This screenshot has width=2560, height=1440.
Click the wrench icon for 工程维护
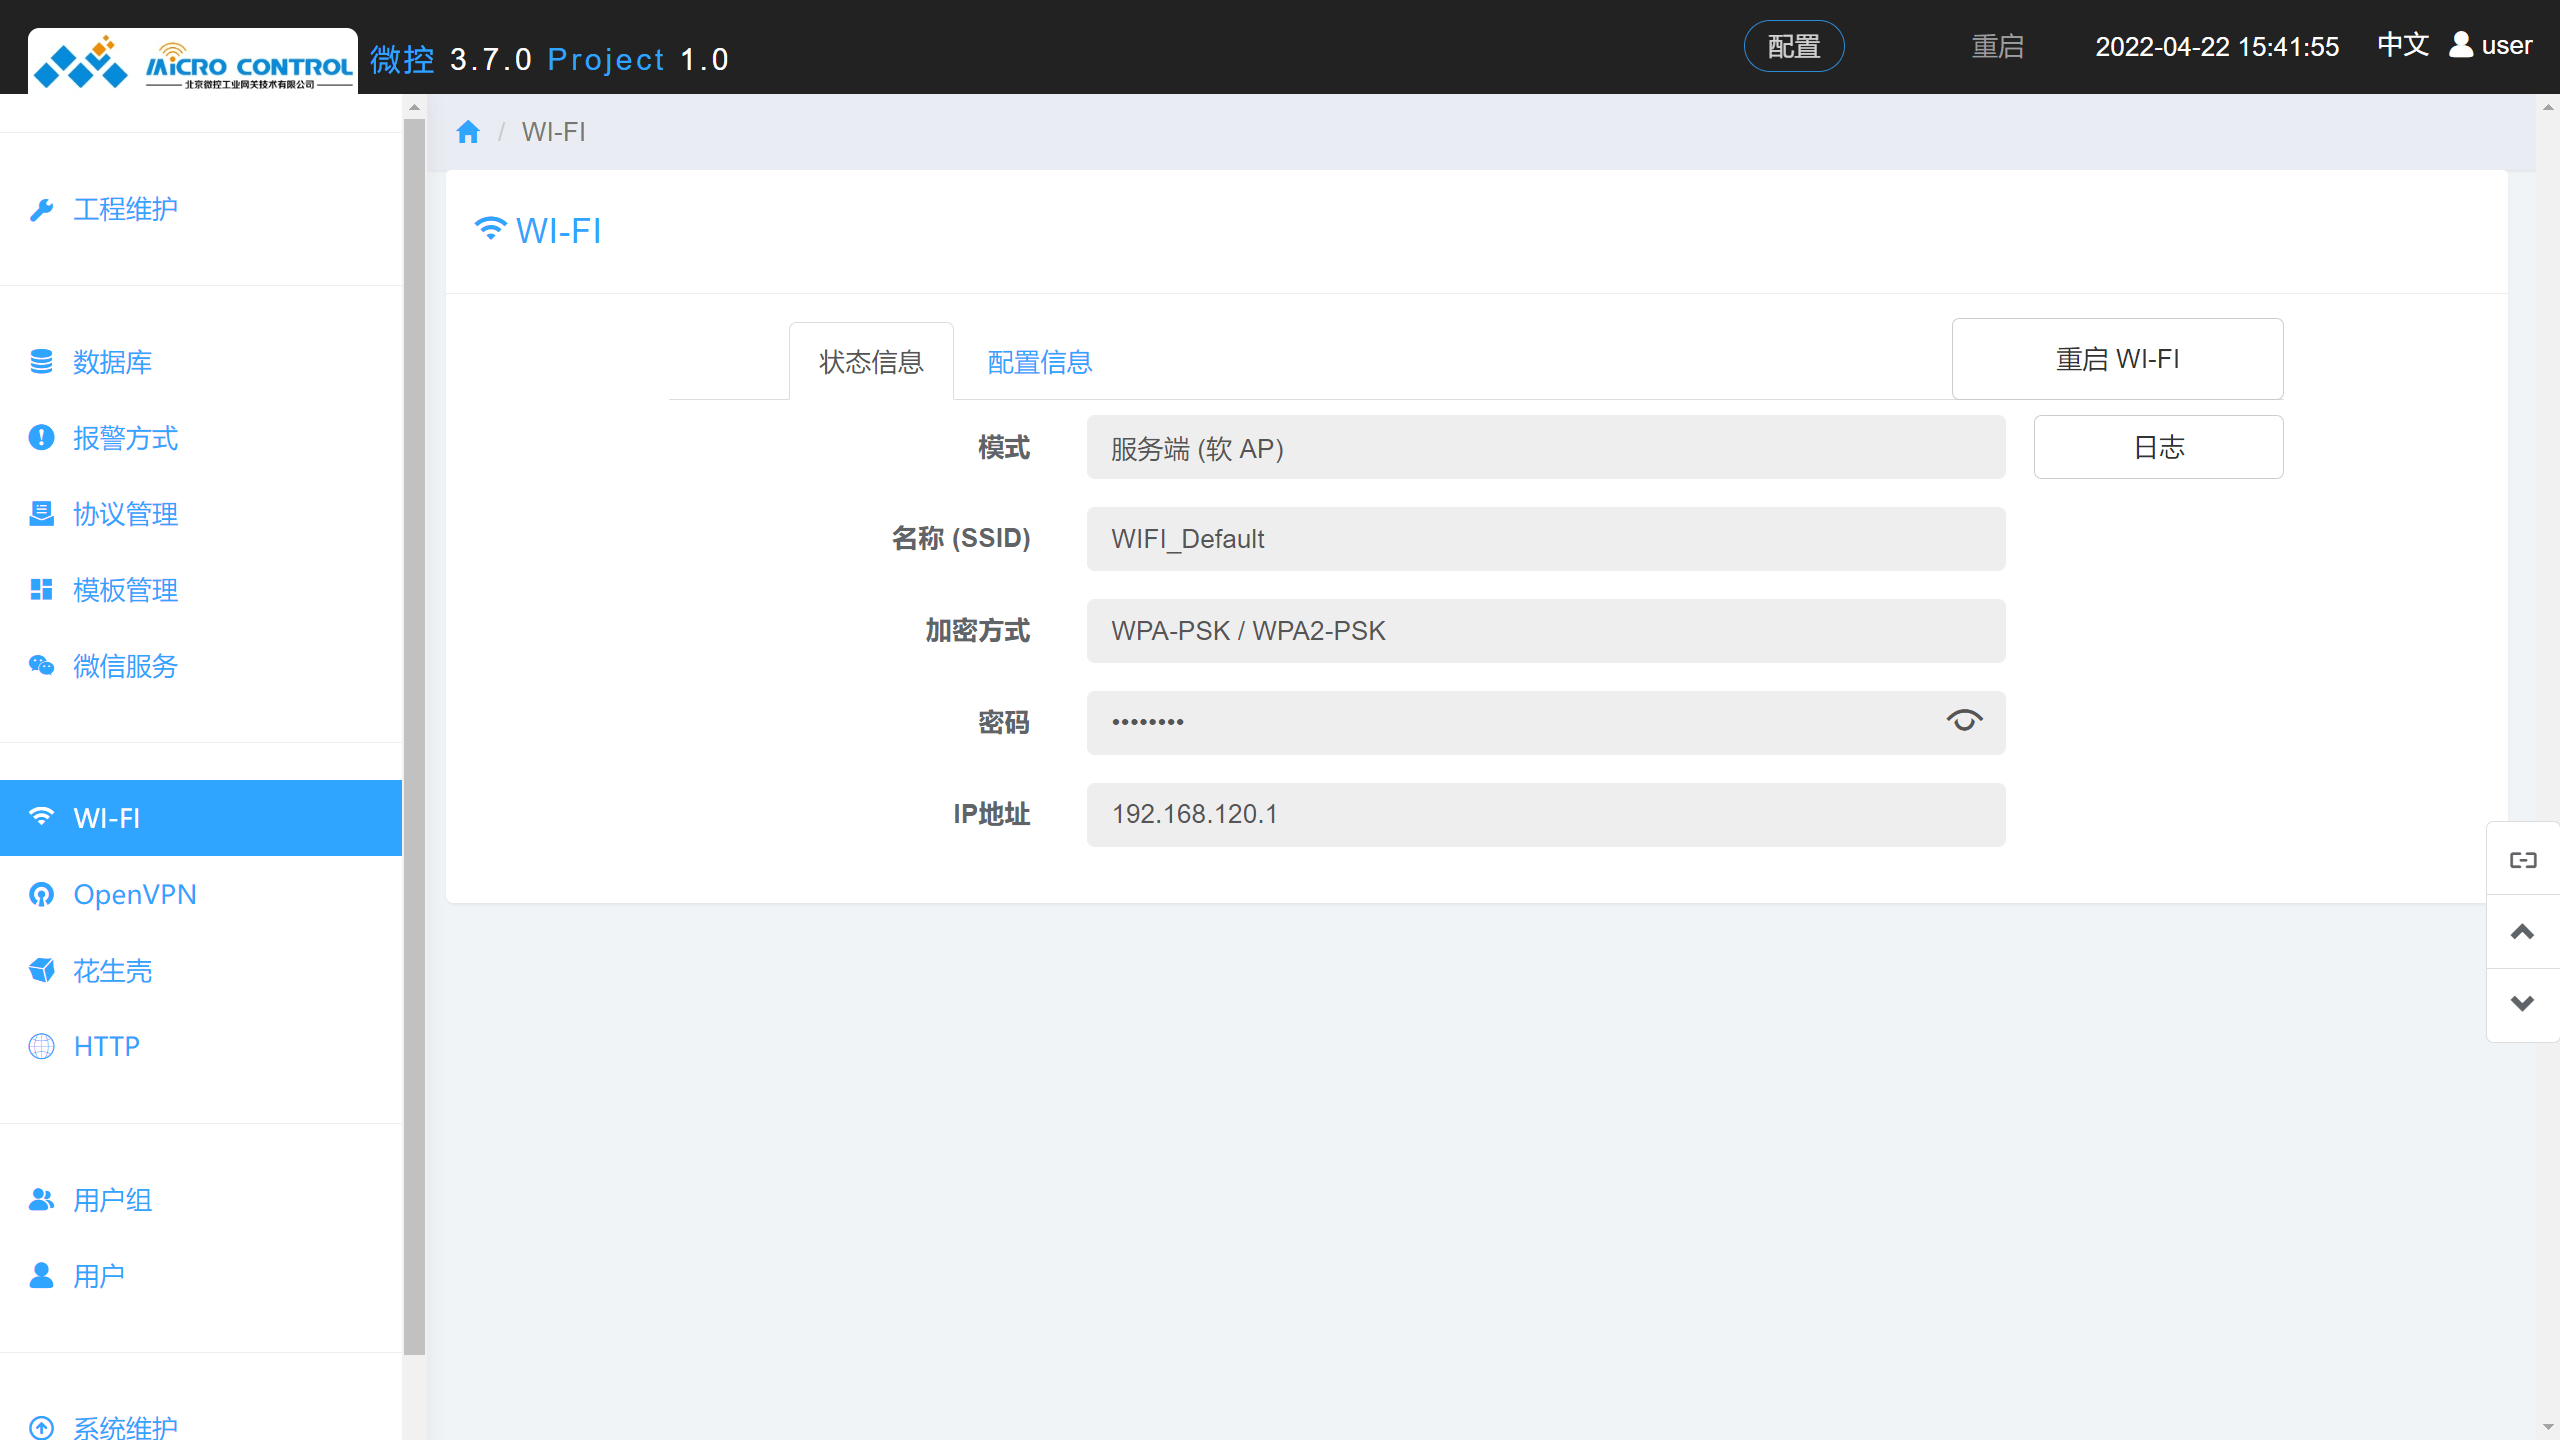[41, 210]
